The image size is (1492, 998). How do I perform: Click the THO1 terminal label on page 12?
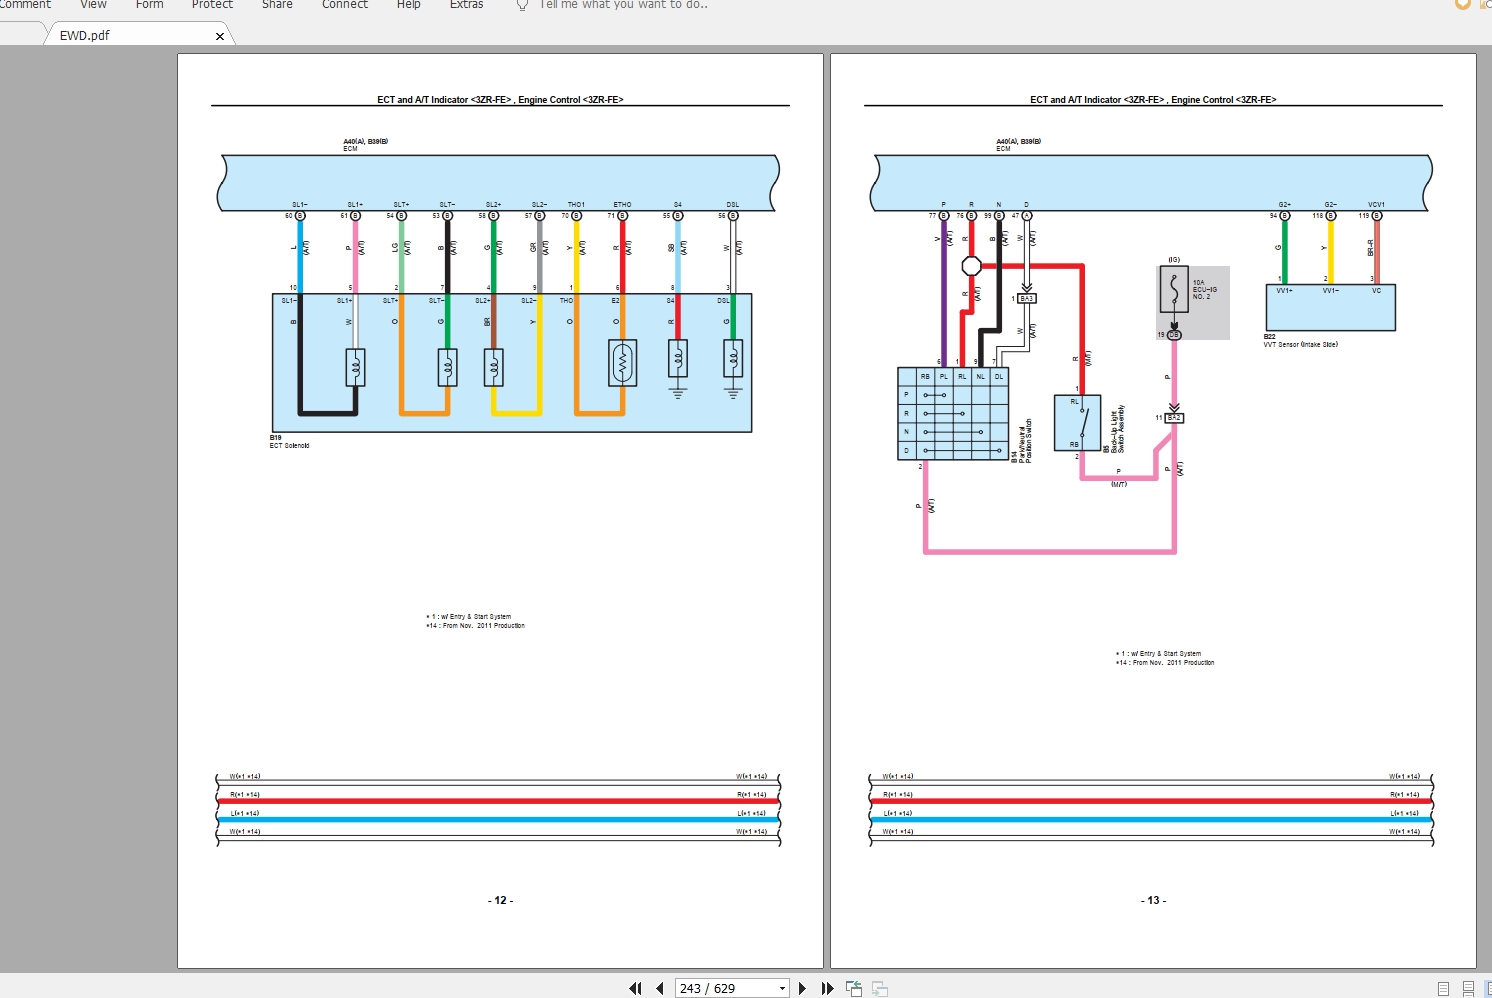tap(576, 205)
